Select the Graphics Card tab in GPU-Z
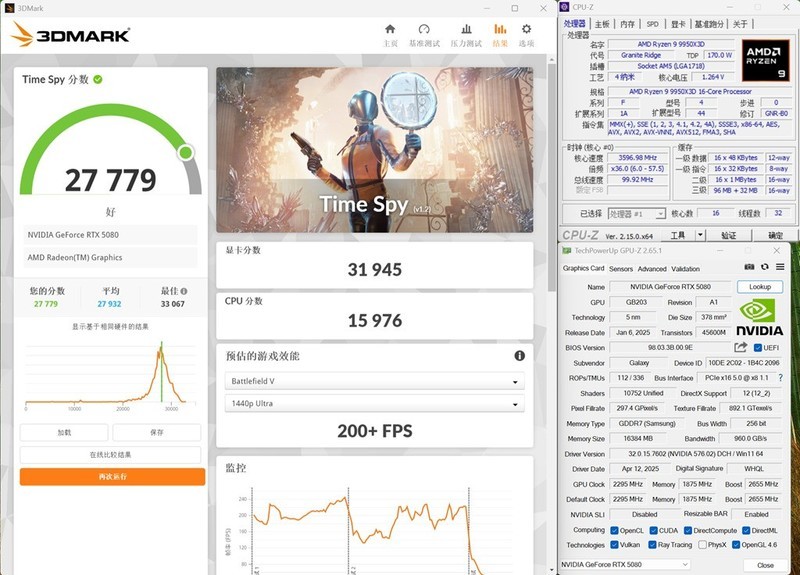800x575 pixels. [583, 268]
